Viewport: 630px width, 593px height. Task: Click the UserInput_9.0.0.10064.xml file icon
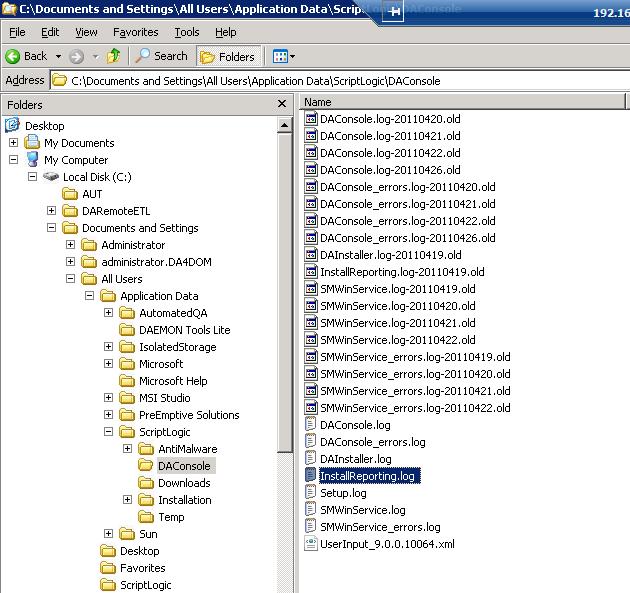[311, 544]
